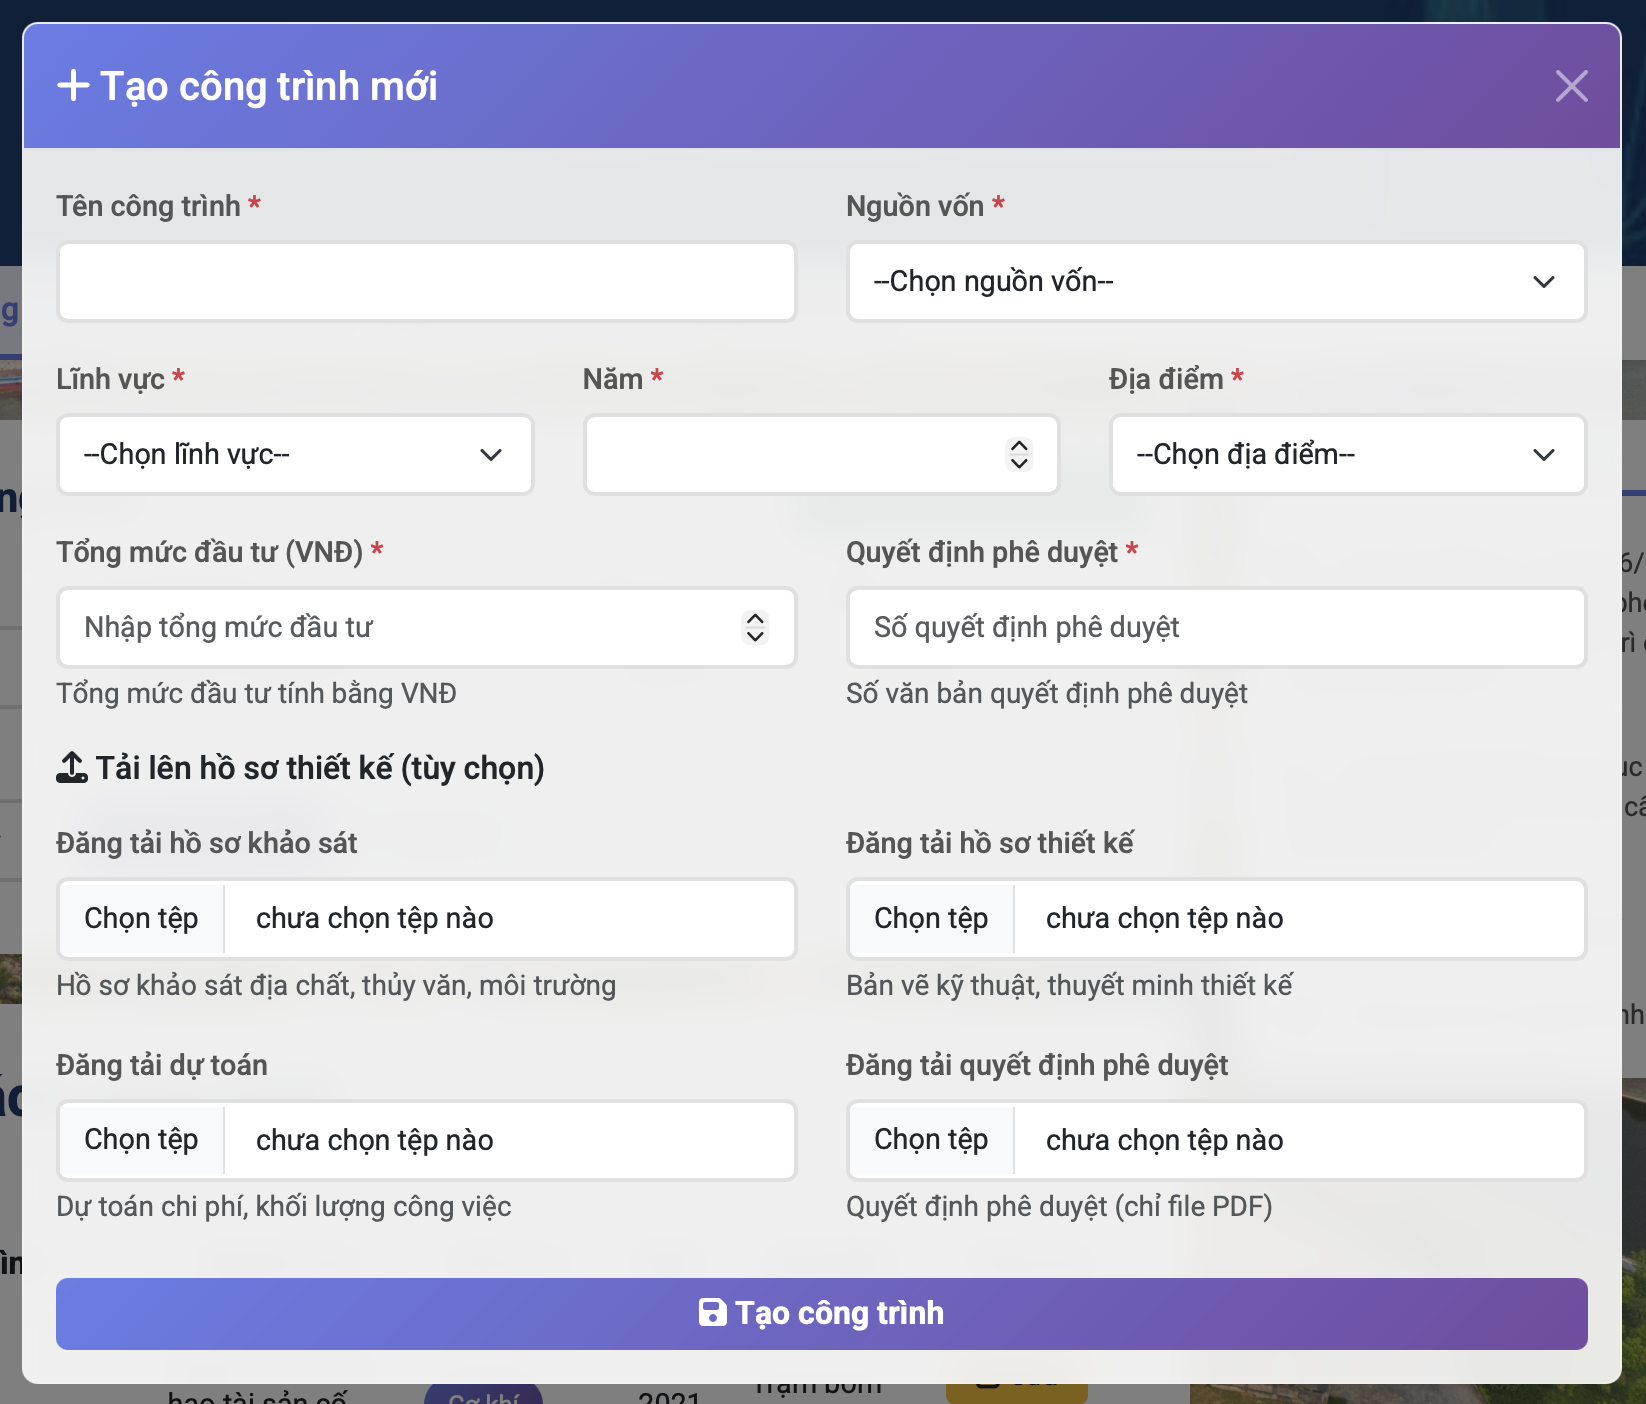Choose file for hồ sơ khảo sát
Image resolution: width=1646 pixels, height=1404 pixels.
142,919
